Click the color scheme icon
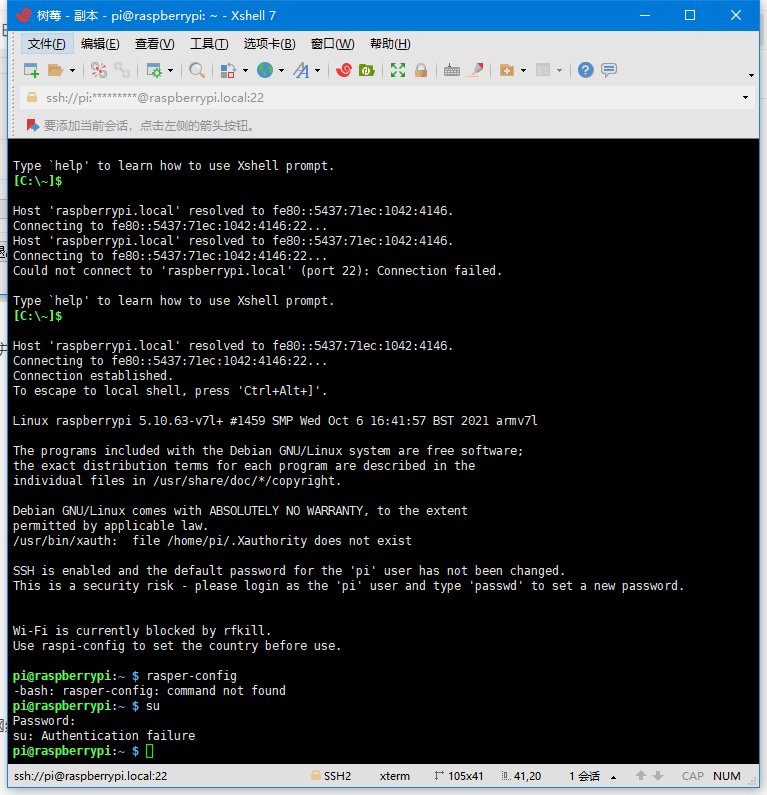Image resolution: width=767 pixels, height=795 pixels. point(228,70)
